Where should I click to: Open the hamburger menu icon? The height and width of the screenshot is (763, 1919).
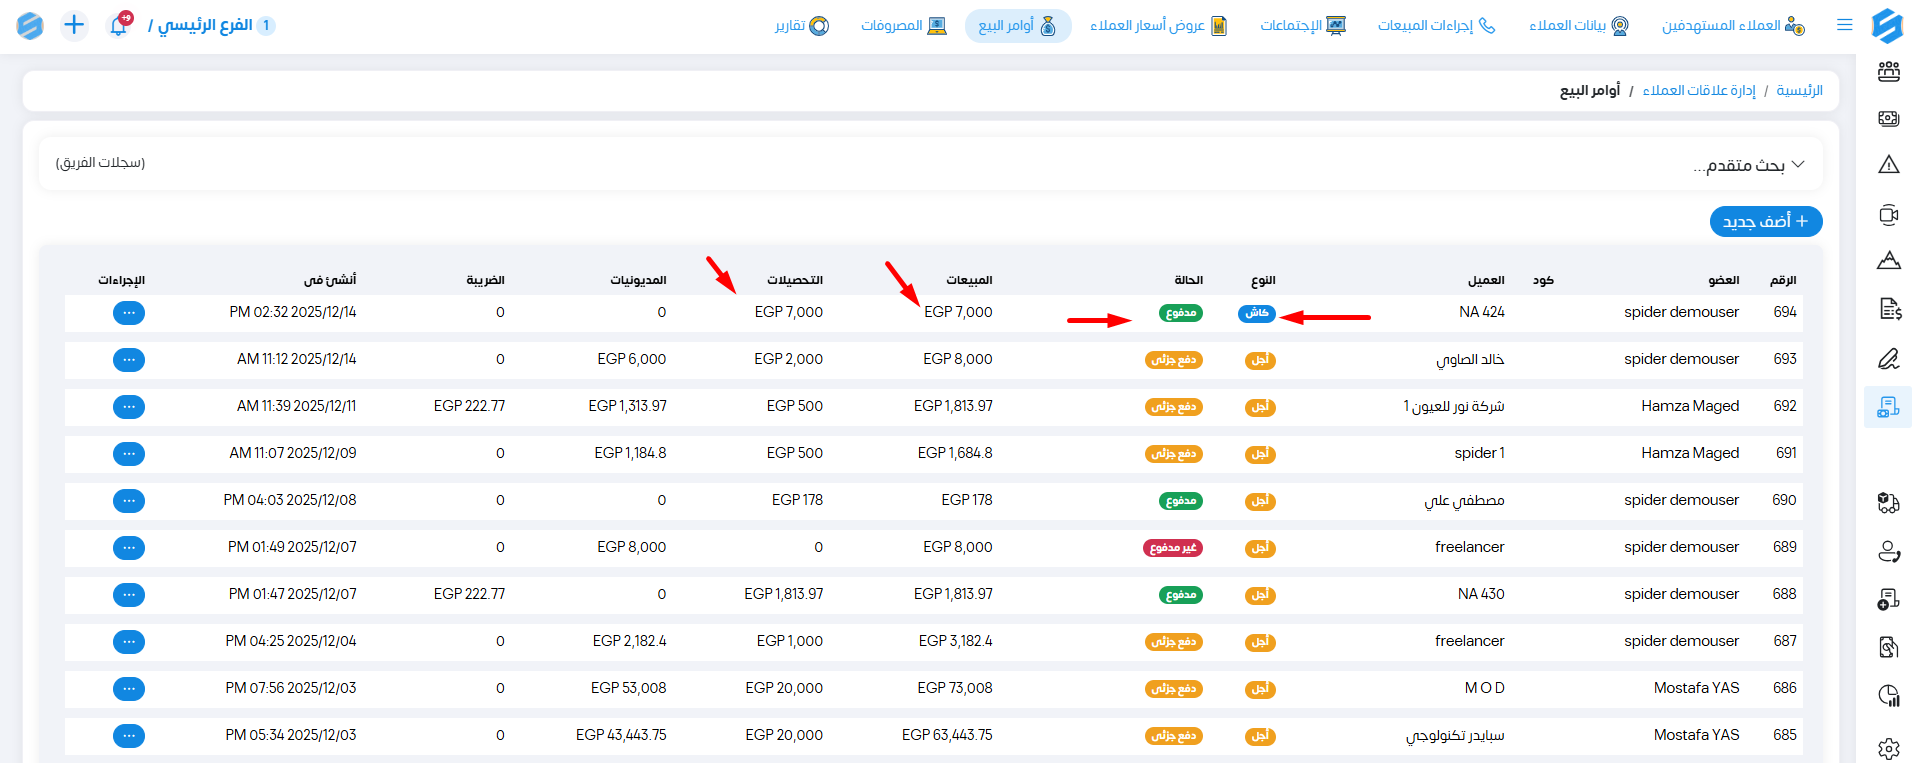(x=1845, y=25)
